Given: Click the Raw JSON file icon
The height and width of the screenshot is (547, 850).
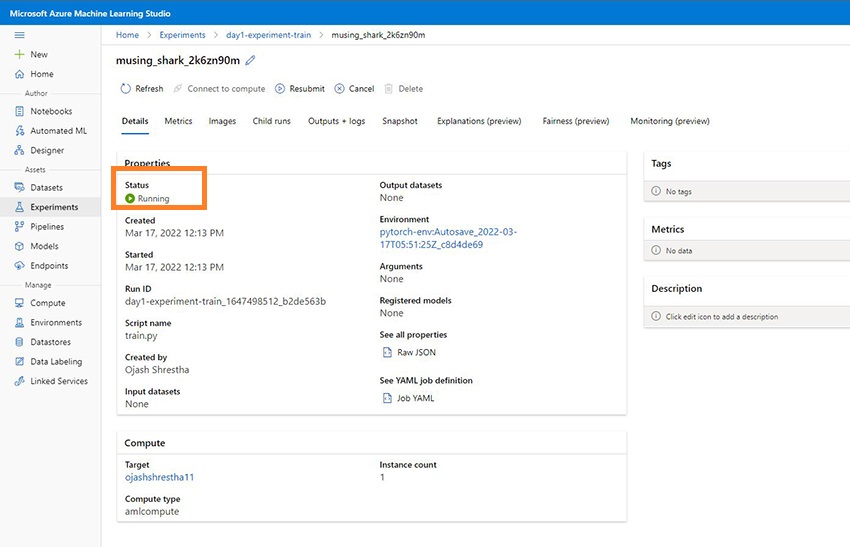Looking at the screenshot, I should (387, 352).
